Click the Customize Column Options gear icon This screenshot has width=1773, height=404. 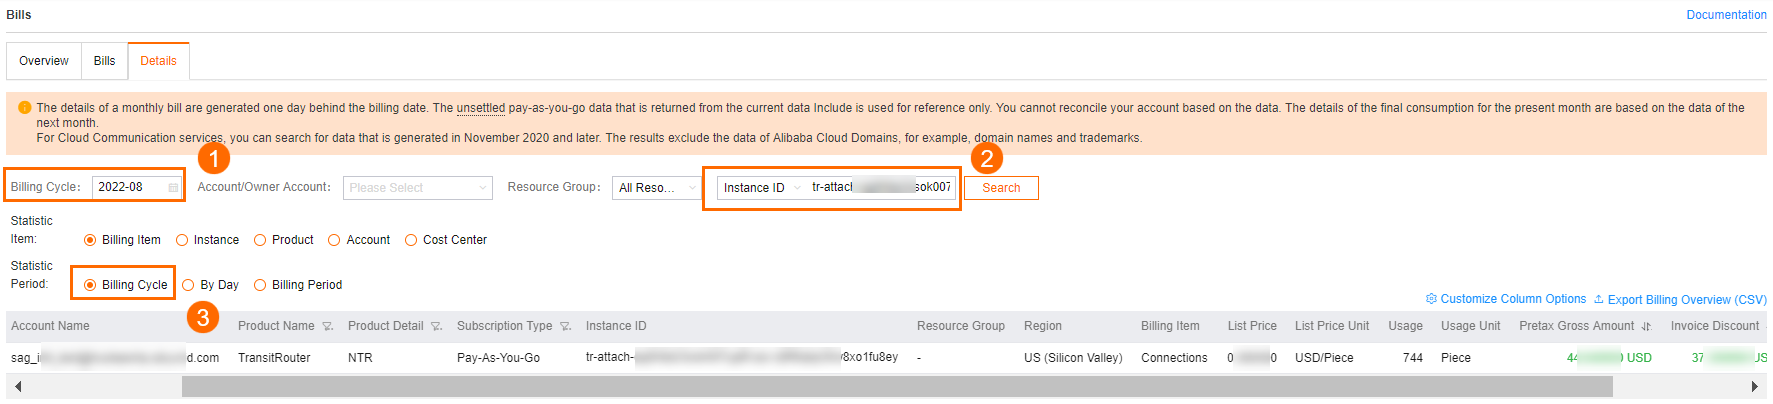click(1431, 299)
